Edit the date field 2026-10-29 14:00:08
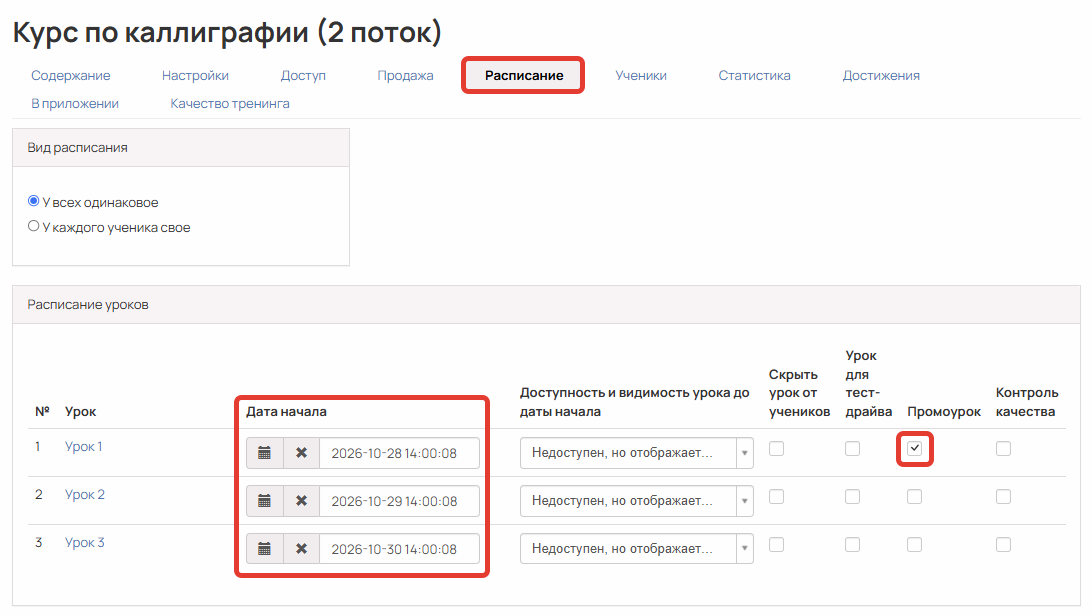Viewport: 1092px width, 616px height. tap(399, 501)
